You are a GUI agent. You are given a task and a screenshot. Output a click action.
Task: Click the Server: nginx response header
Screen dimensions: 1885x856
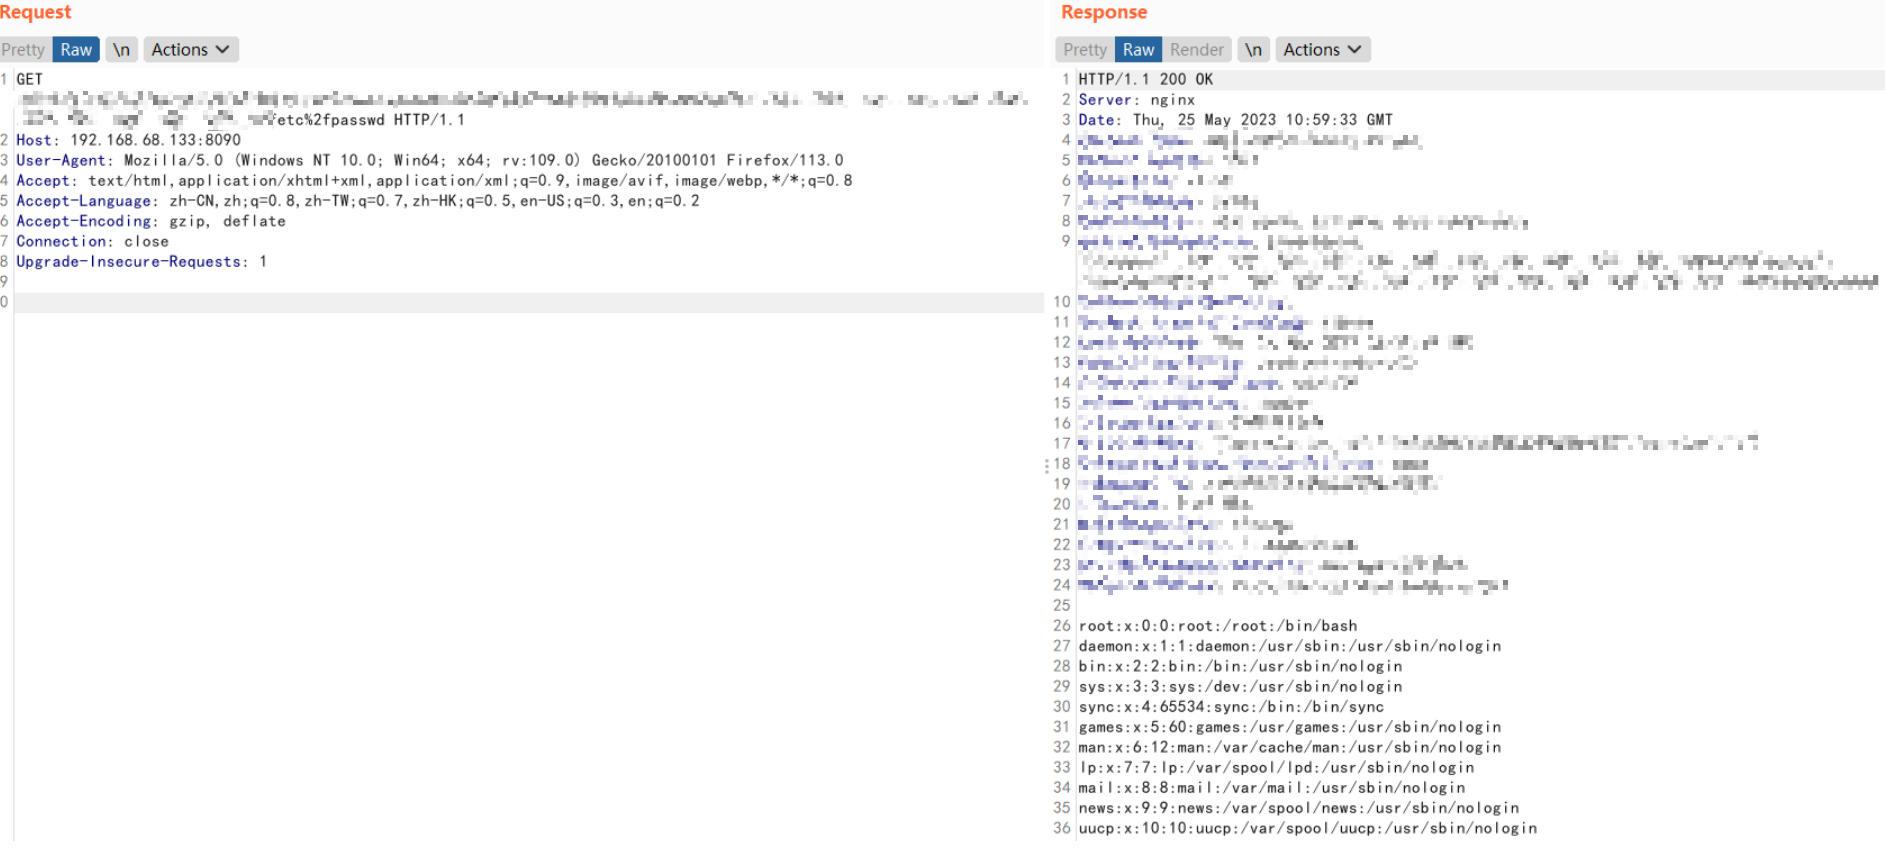1136,100
